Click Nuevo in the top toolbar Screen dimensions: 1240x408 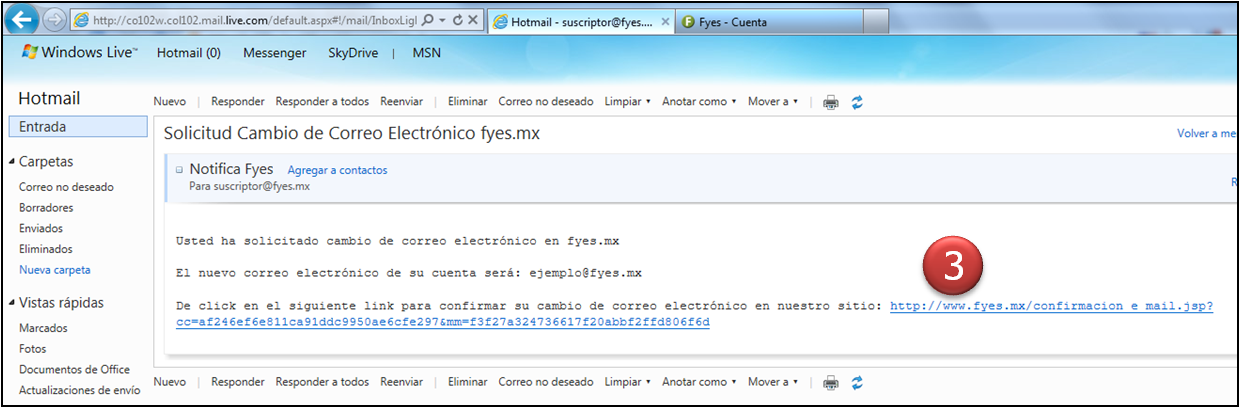(169, 101)
